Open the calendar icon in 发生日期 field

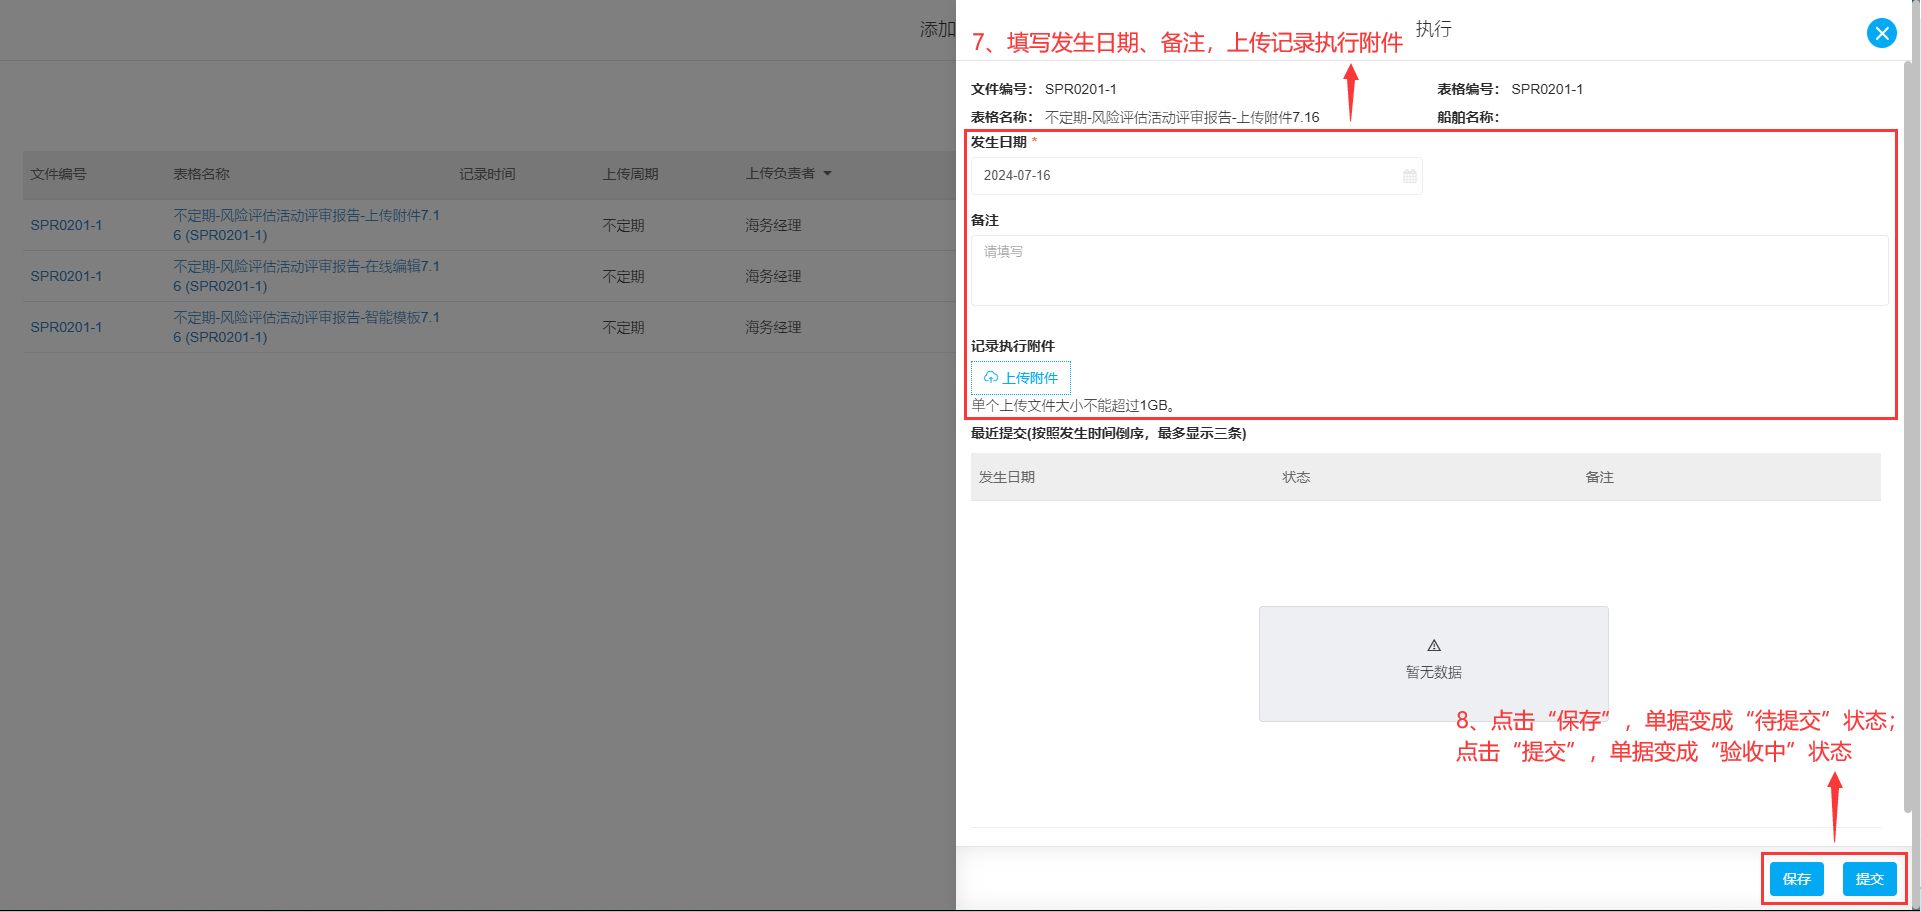click(1409, 176)
